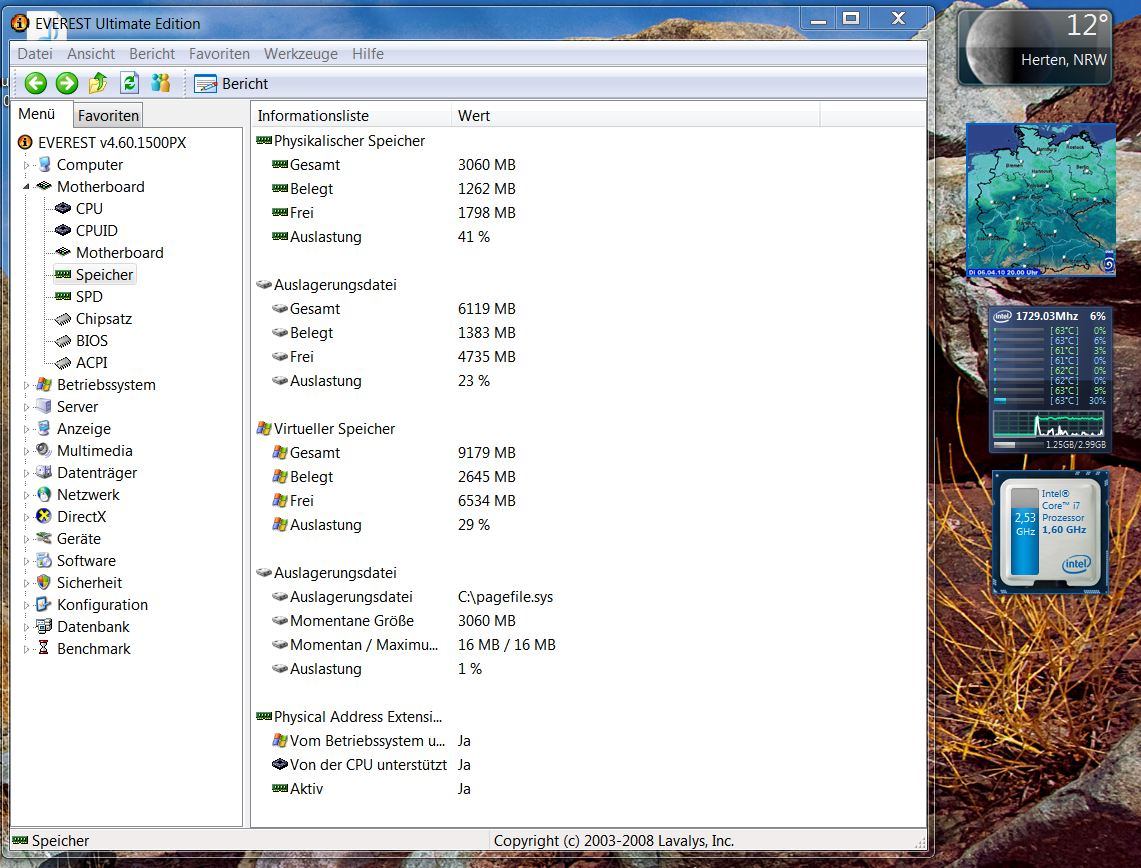Expand the DirectX tree node
The height and width of the screenshot is (868, 1141).
coord(26,517)
